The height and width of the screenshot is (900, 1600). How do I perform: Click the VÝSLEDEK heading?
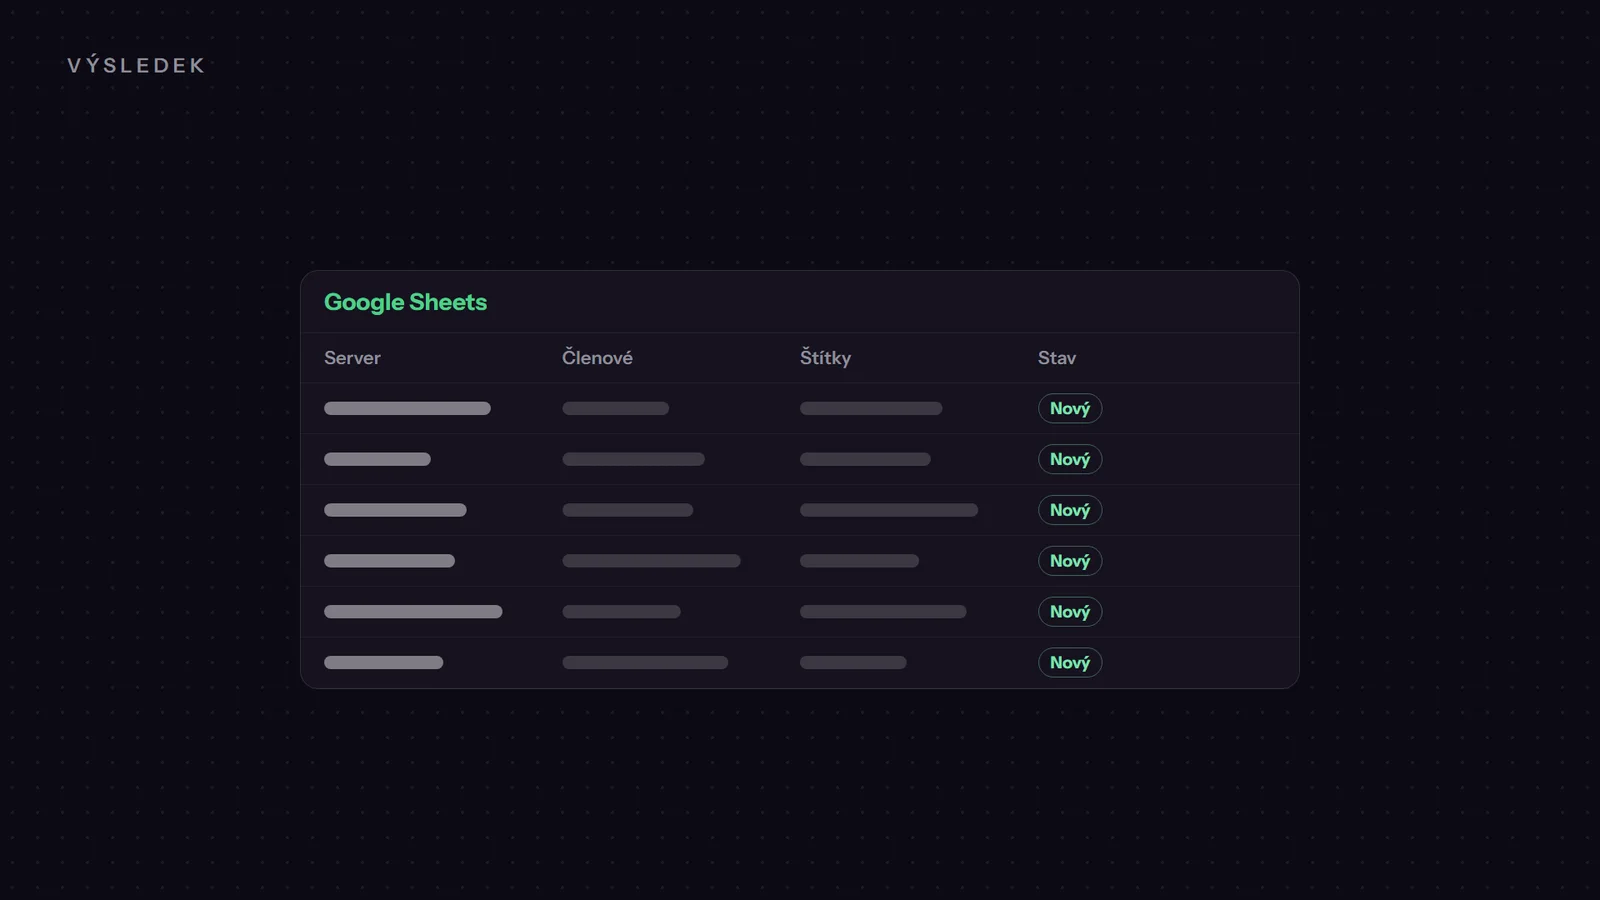coord(136,65)
